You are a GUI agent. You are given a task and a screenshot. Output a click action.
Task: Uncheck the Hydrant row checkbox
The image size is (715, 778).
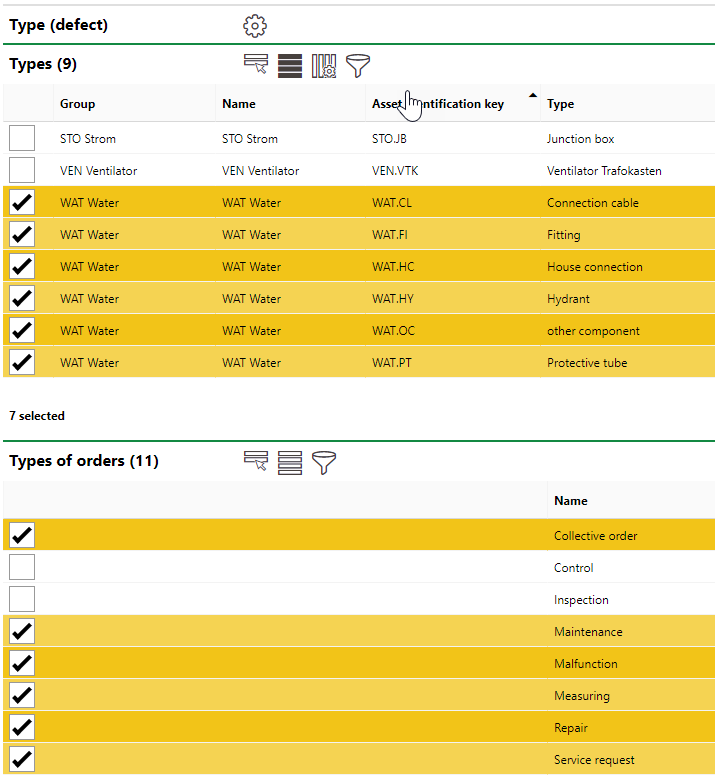click(x=22, y=299)
